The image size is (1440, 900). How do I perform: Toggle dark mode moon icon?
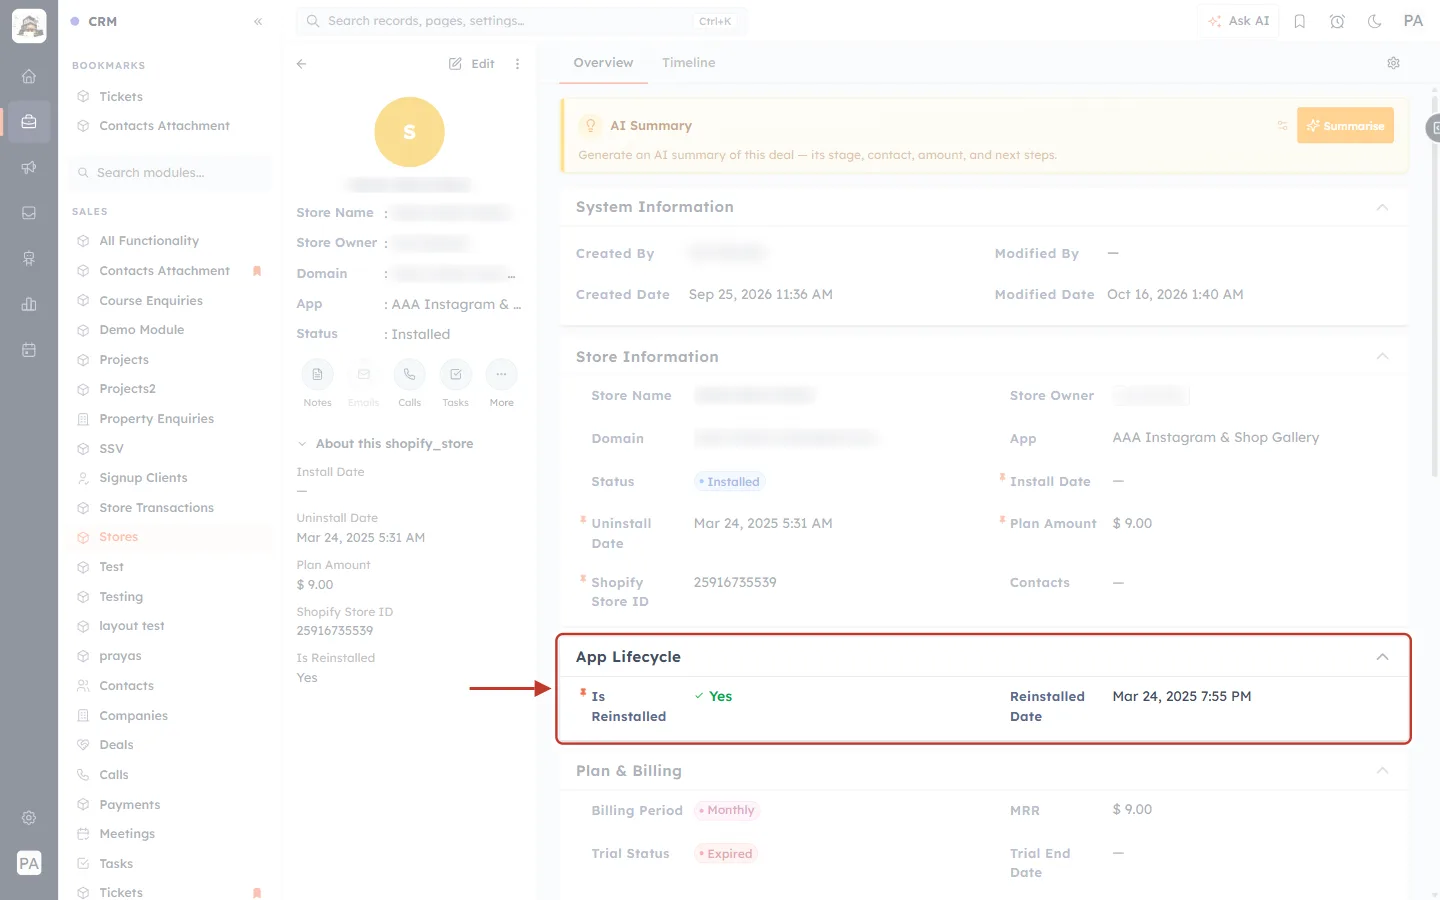[x=1375, y=21]
